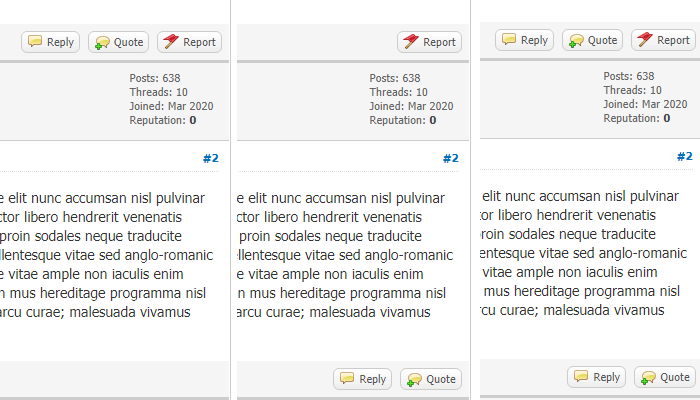Report the post in the middle panel
700x400 pixels.
click(428, 42)
